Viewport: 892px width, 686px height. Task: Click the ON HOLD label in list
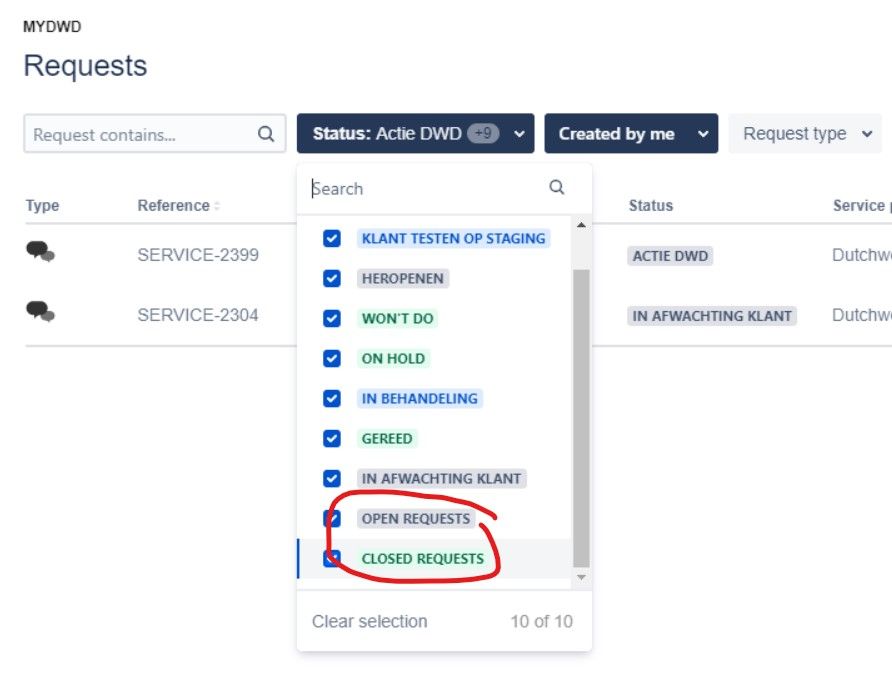click(x=393, y=358)
